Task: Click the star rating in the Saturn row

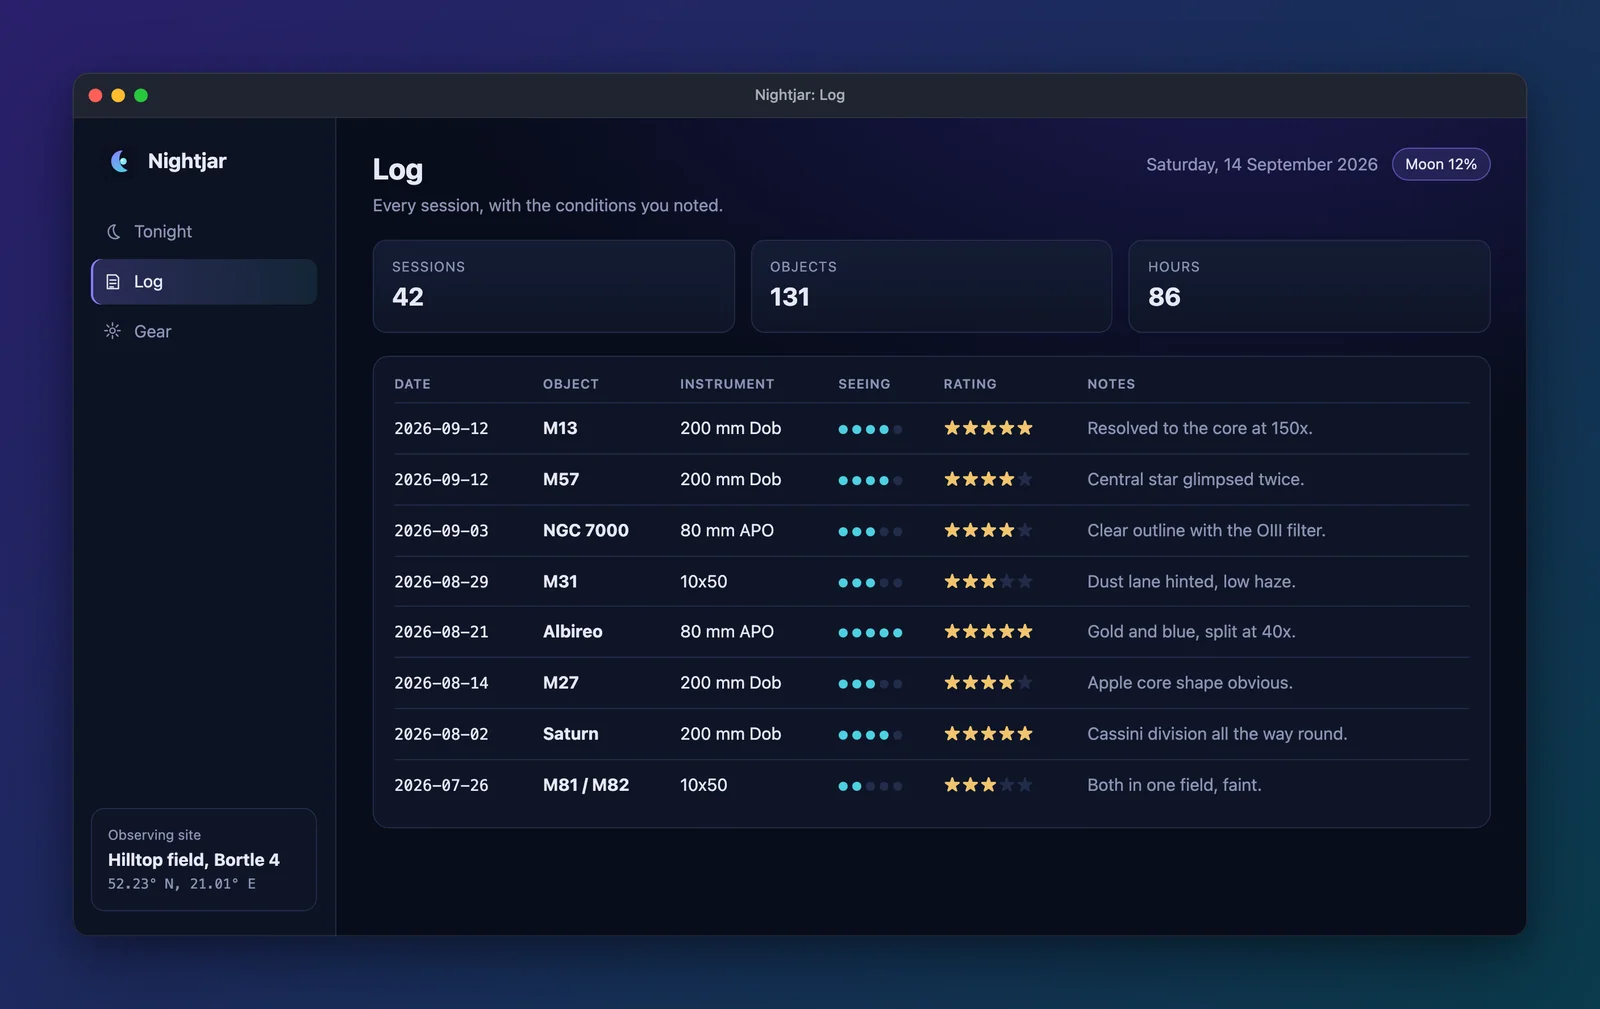Action: [988, 733]
